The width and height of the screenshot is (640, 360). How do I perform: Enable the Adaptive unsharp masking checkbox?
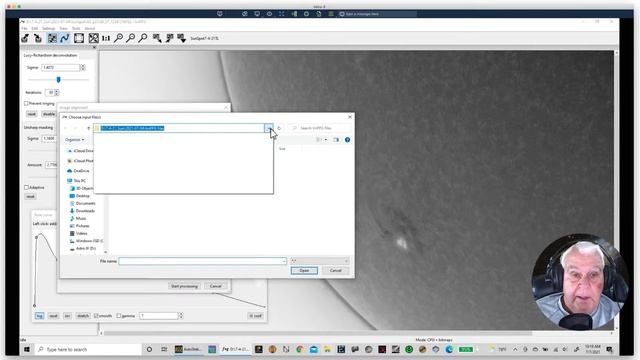[x=27, y=187]
